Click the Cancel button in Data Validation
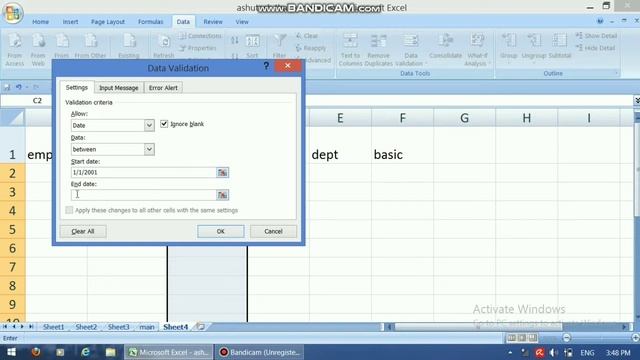The image size is (640, 360). 273,231
